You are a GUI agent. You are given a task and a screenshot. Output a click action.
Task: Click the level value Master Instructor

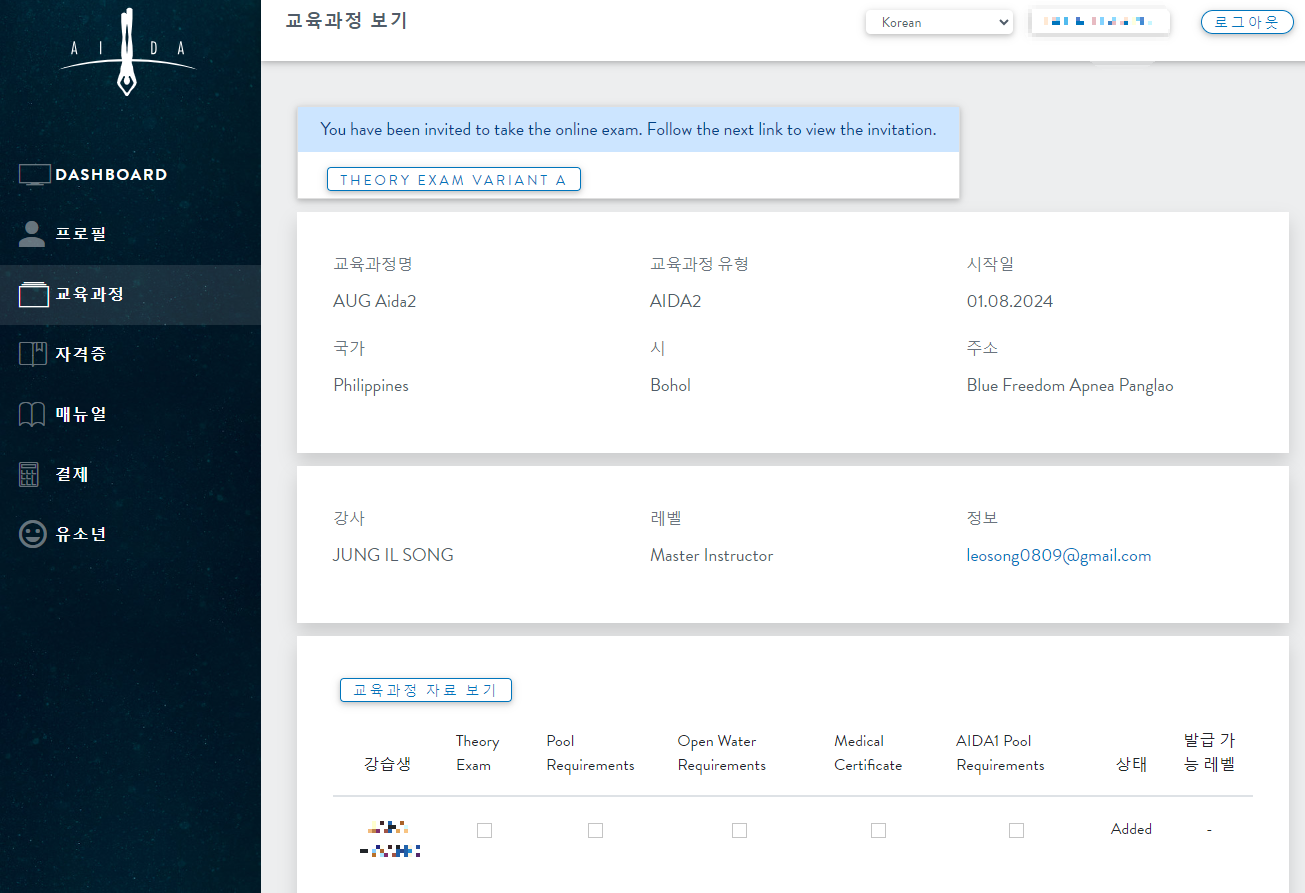[x=711, y=555]
